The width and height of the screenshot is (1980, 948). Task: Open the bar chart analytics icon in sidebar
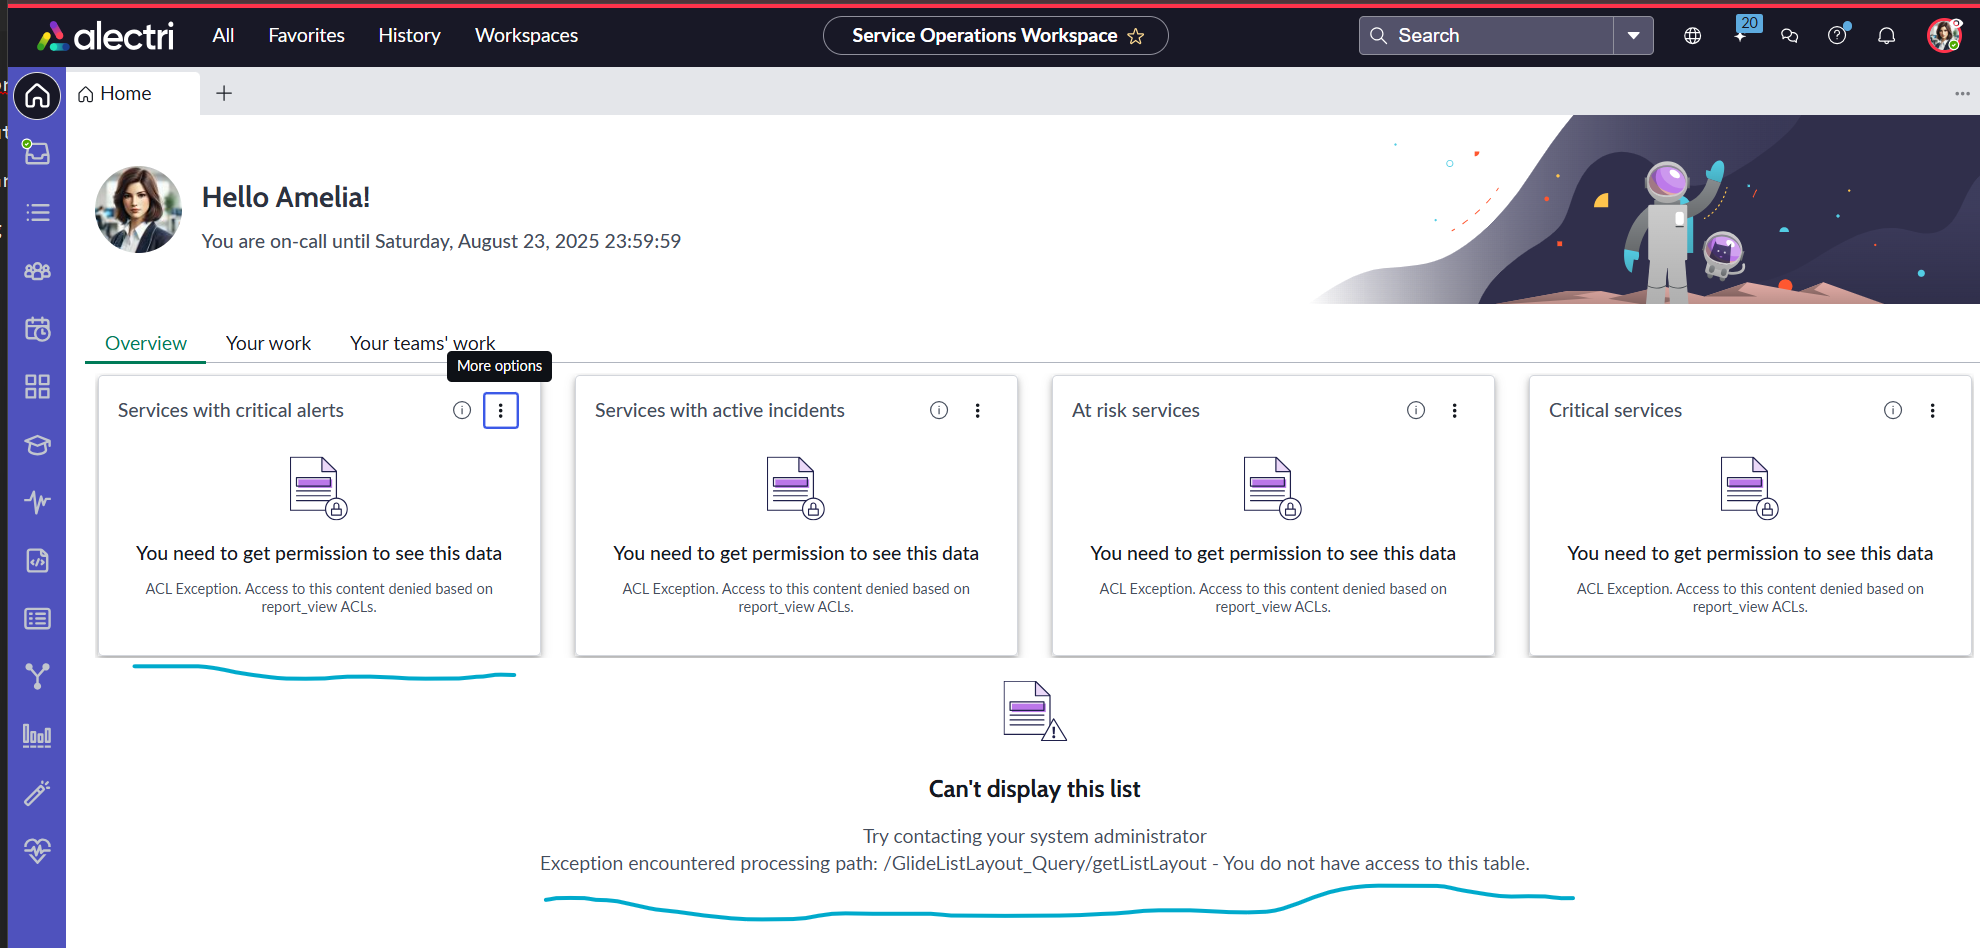click(x=37, y=735)
